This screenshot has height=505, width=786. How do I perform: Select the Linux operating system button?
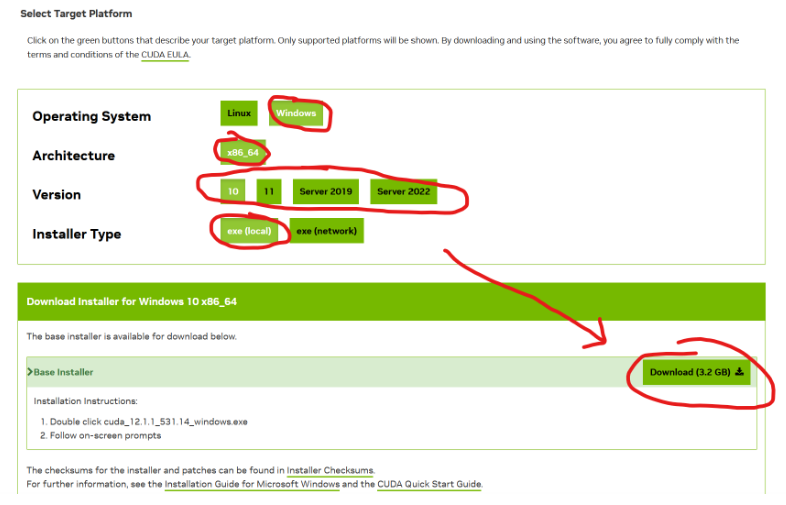[239, 113]
